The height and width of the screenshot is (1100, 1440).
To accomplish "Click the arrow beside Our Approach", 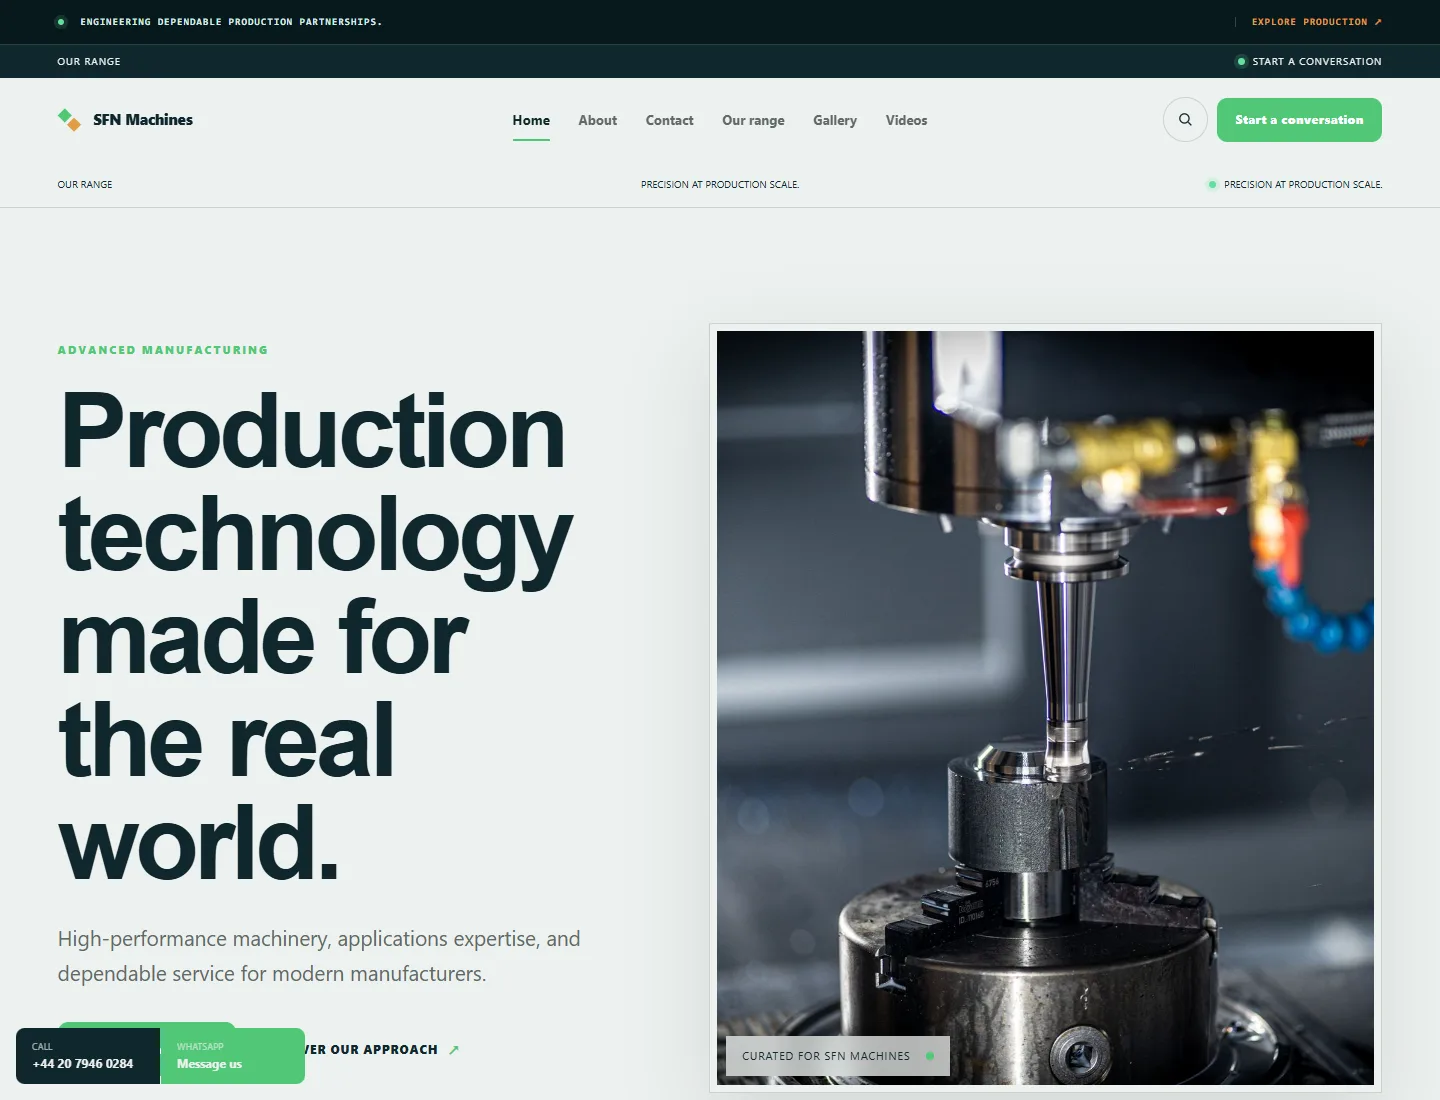I will click(454, 1050).
